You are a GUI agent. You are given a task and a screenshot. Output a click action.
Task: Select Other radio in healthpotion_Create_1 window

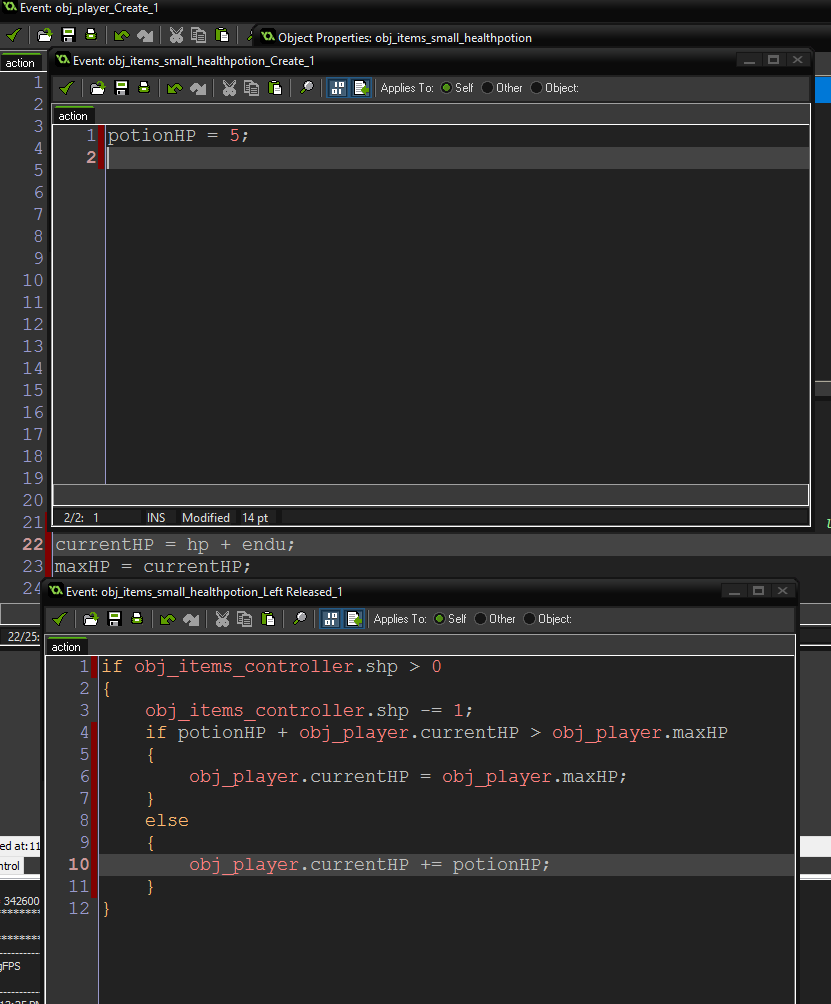click(x=487, y=88)
